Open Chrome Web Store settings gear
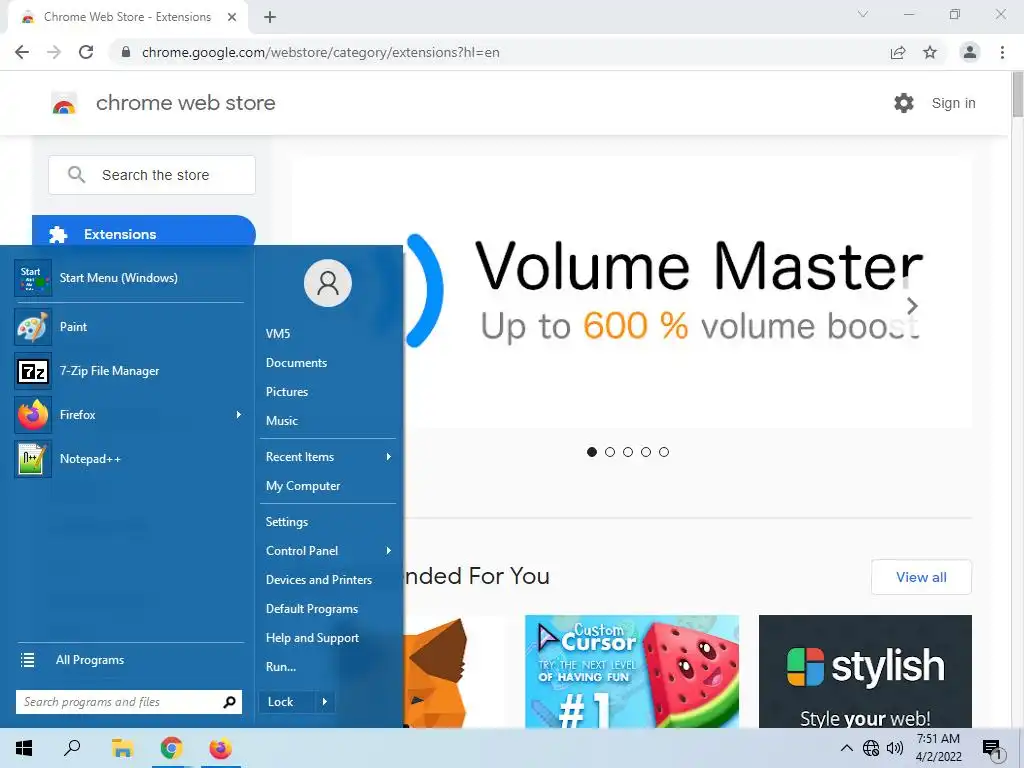The height and width of the screenshot is (768, 1024). [x=904, y=103]
